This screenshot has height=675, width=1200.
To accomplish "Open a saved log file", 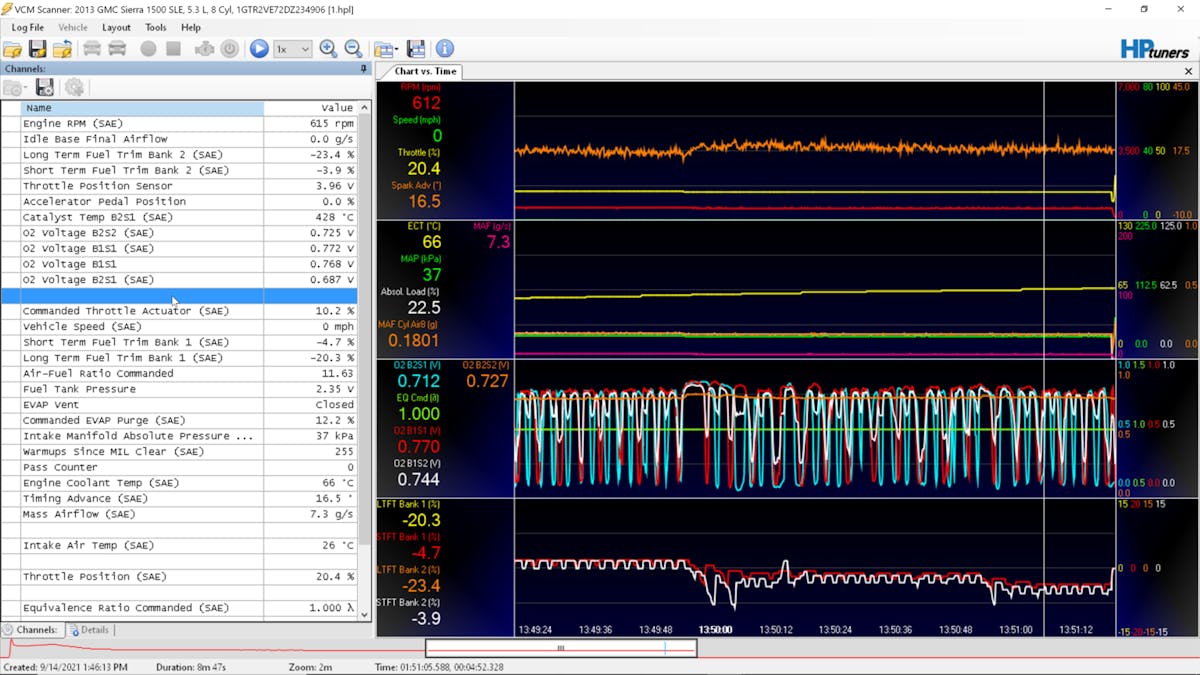I will 12,48.
